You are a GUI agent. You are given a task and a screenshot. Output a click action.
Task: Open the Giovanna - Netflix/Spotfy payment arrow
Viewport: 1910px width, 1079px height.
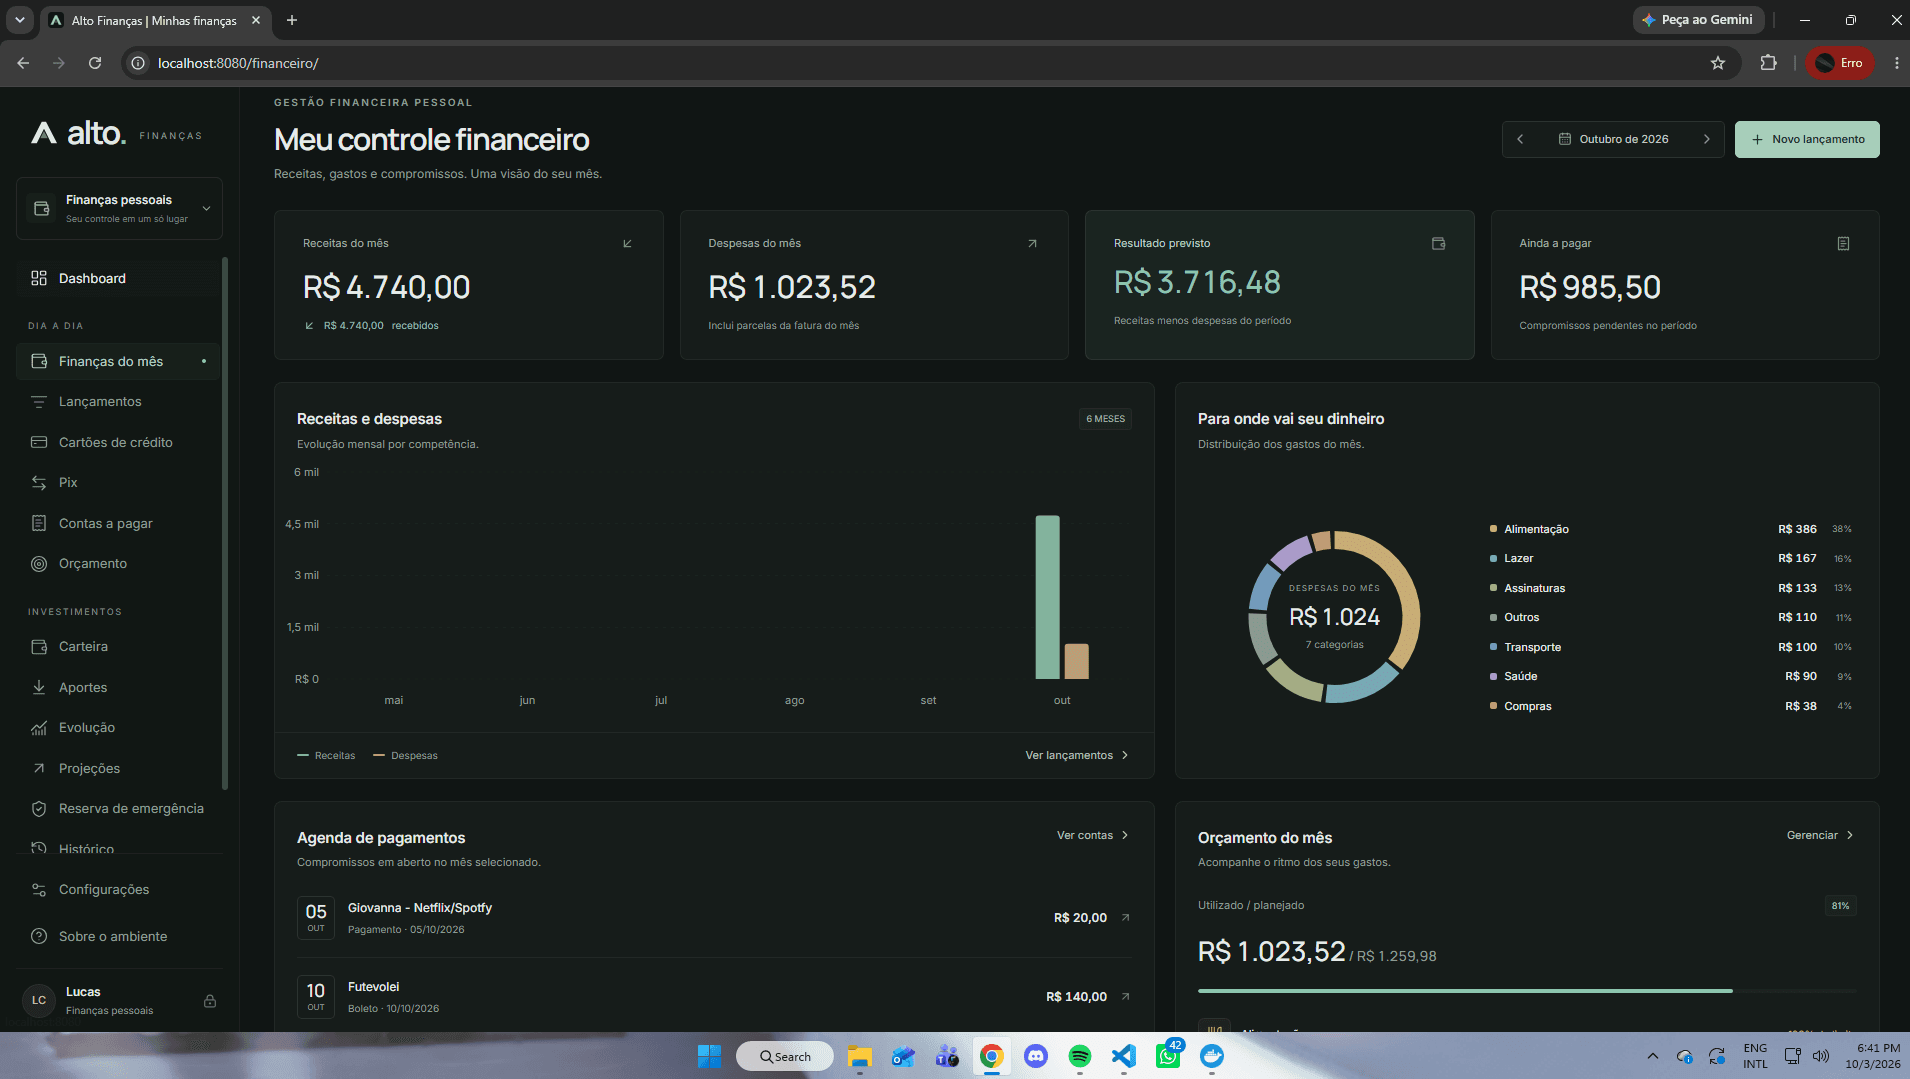1126,917
